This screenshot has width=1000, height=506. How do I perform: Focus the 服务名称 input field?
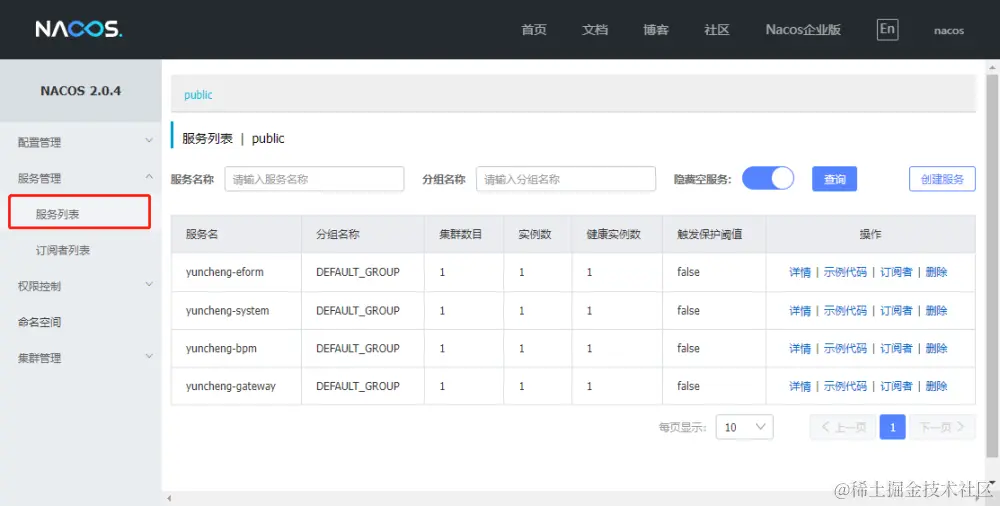coord(314,179)
